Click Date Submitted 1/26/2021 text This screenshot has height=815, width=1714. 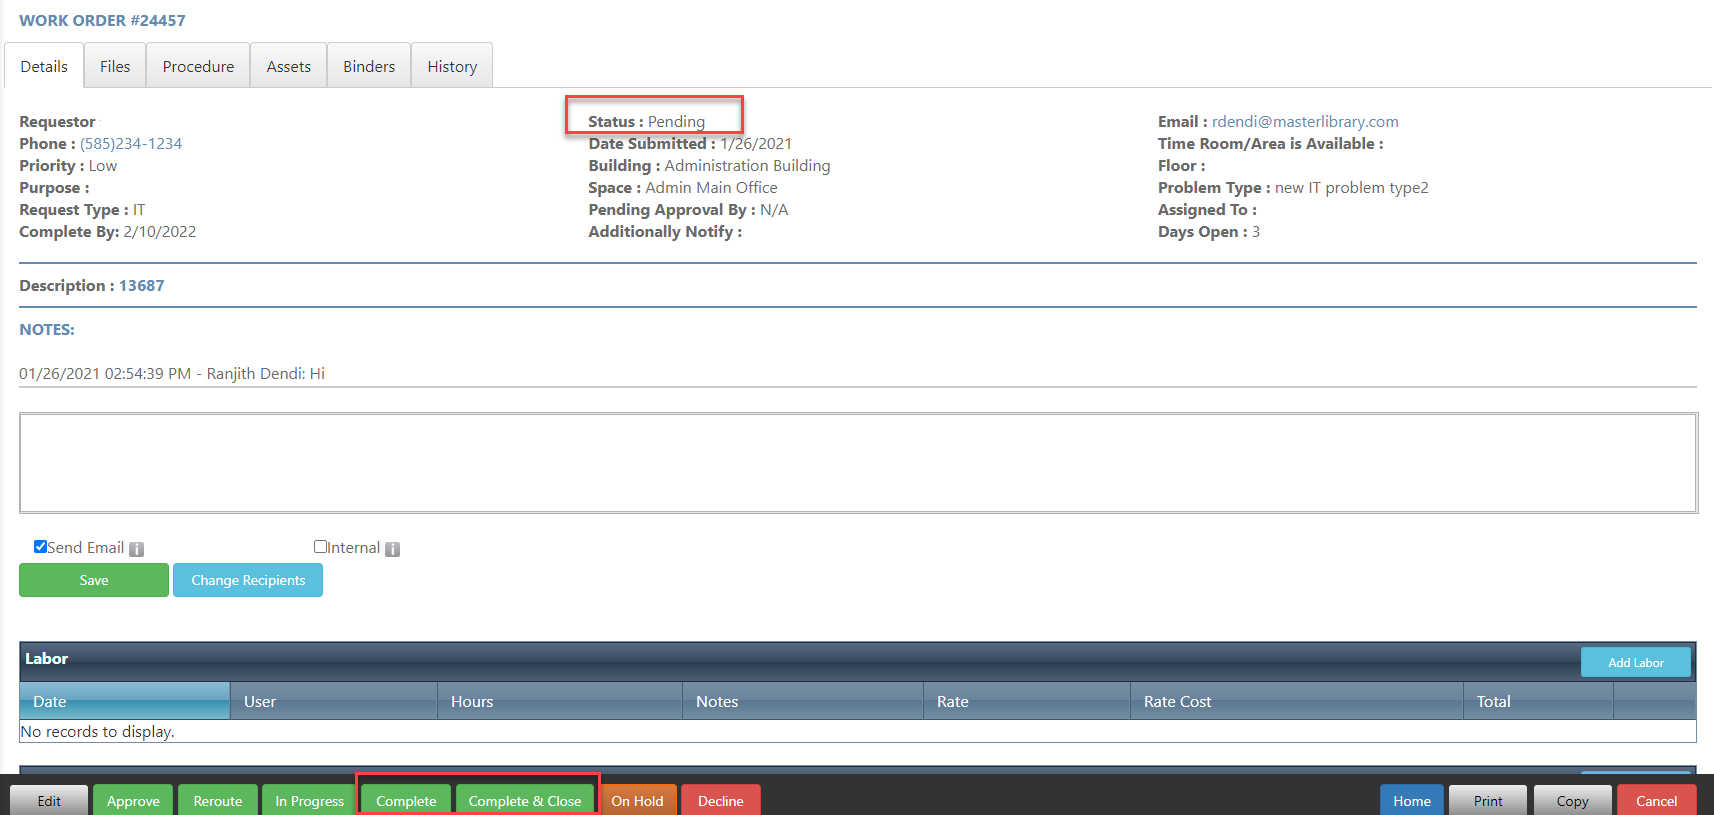[x=690, y=144]
